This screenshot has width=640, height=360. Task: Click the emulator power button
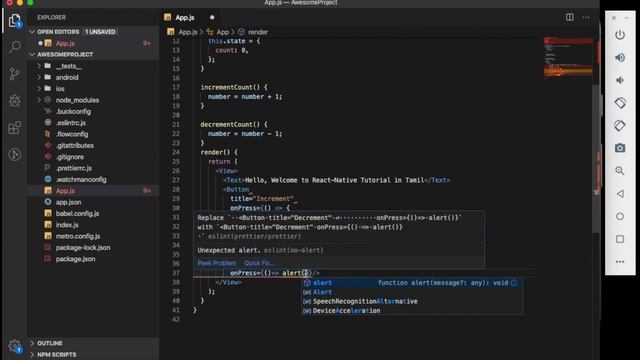point(620,35)
